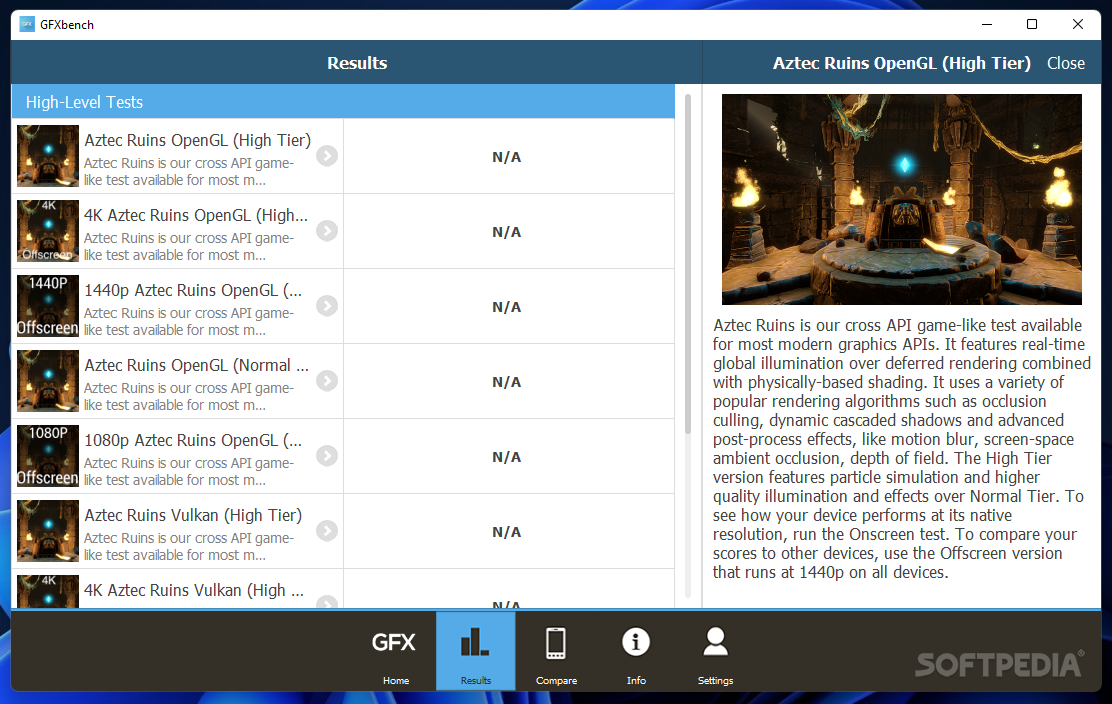Click the arrow for 1440p Aztec Ruins OpenGL
The image size is (1112, 704).
[327, 306]
